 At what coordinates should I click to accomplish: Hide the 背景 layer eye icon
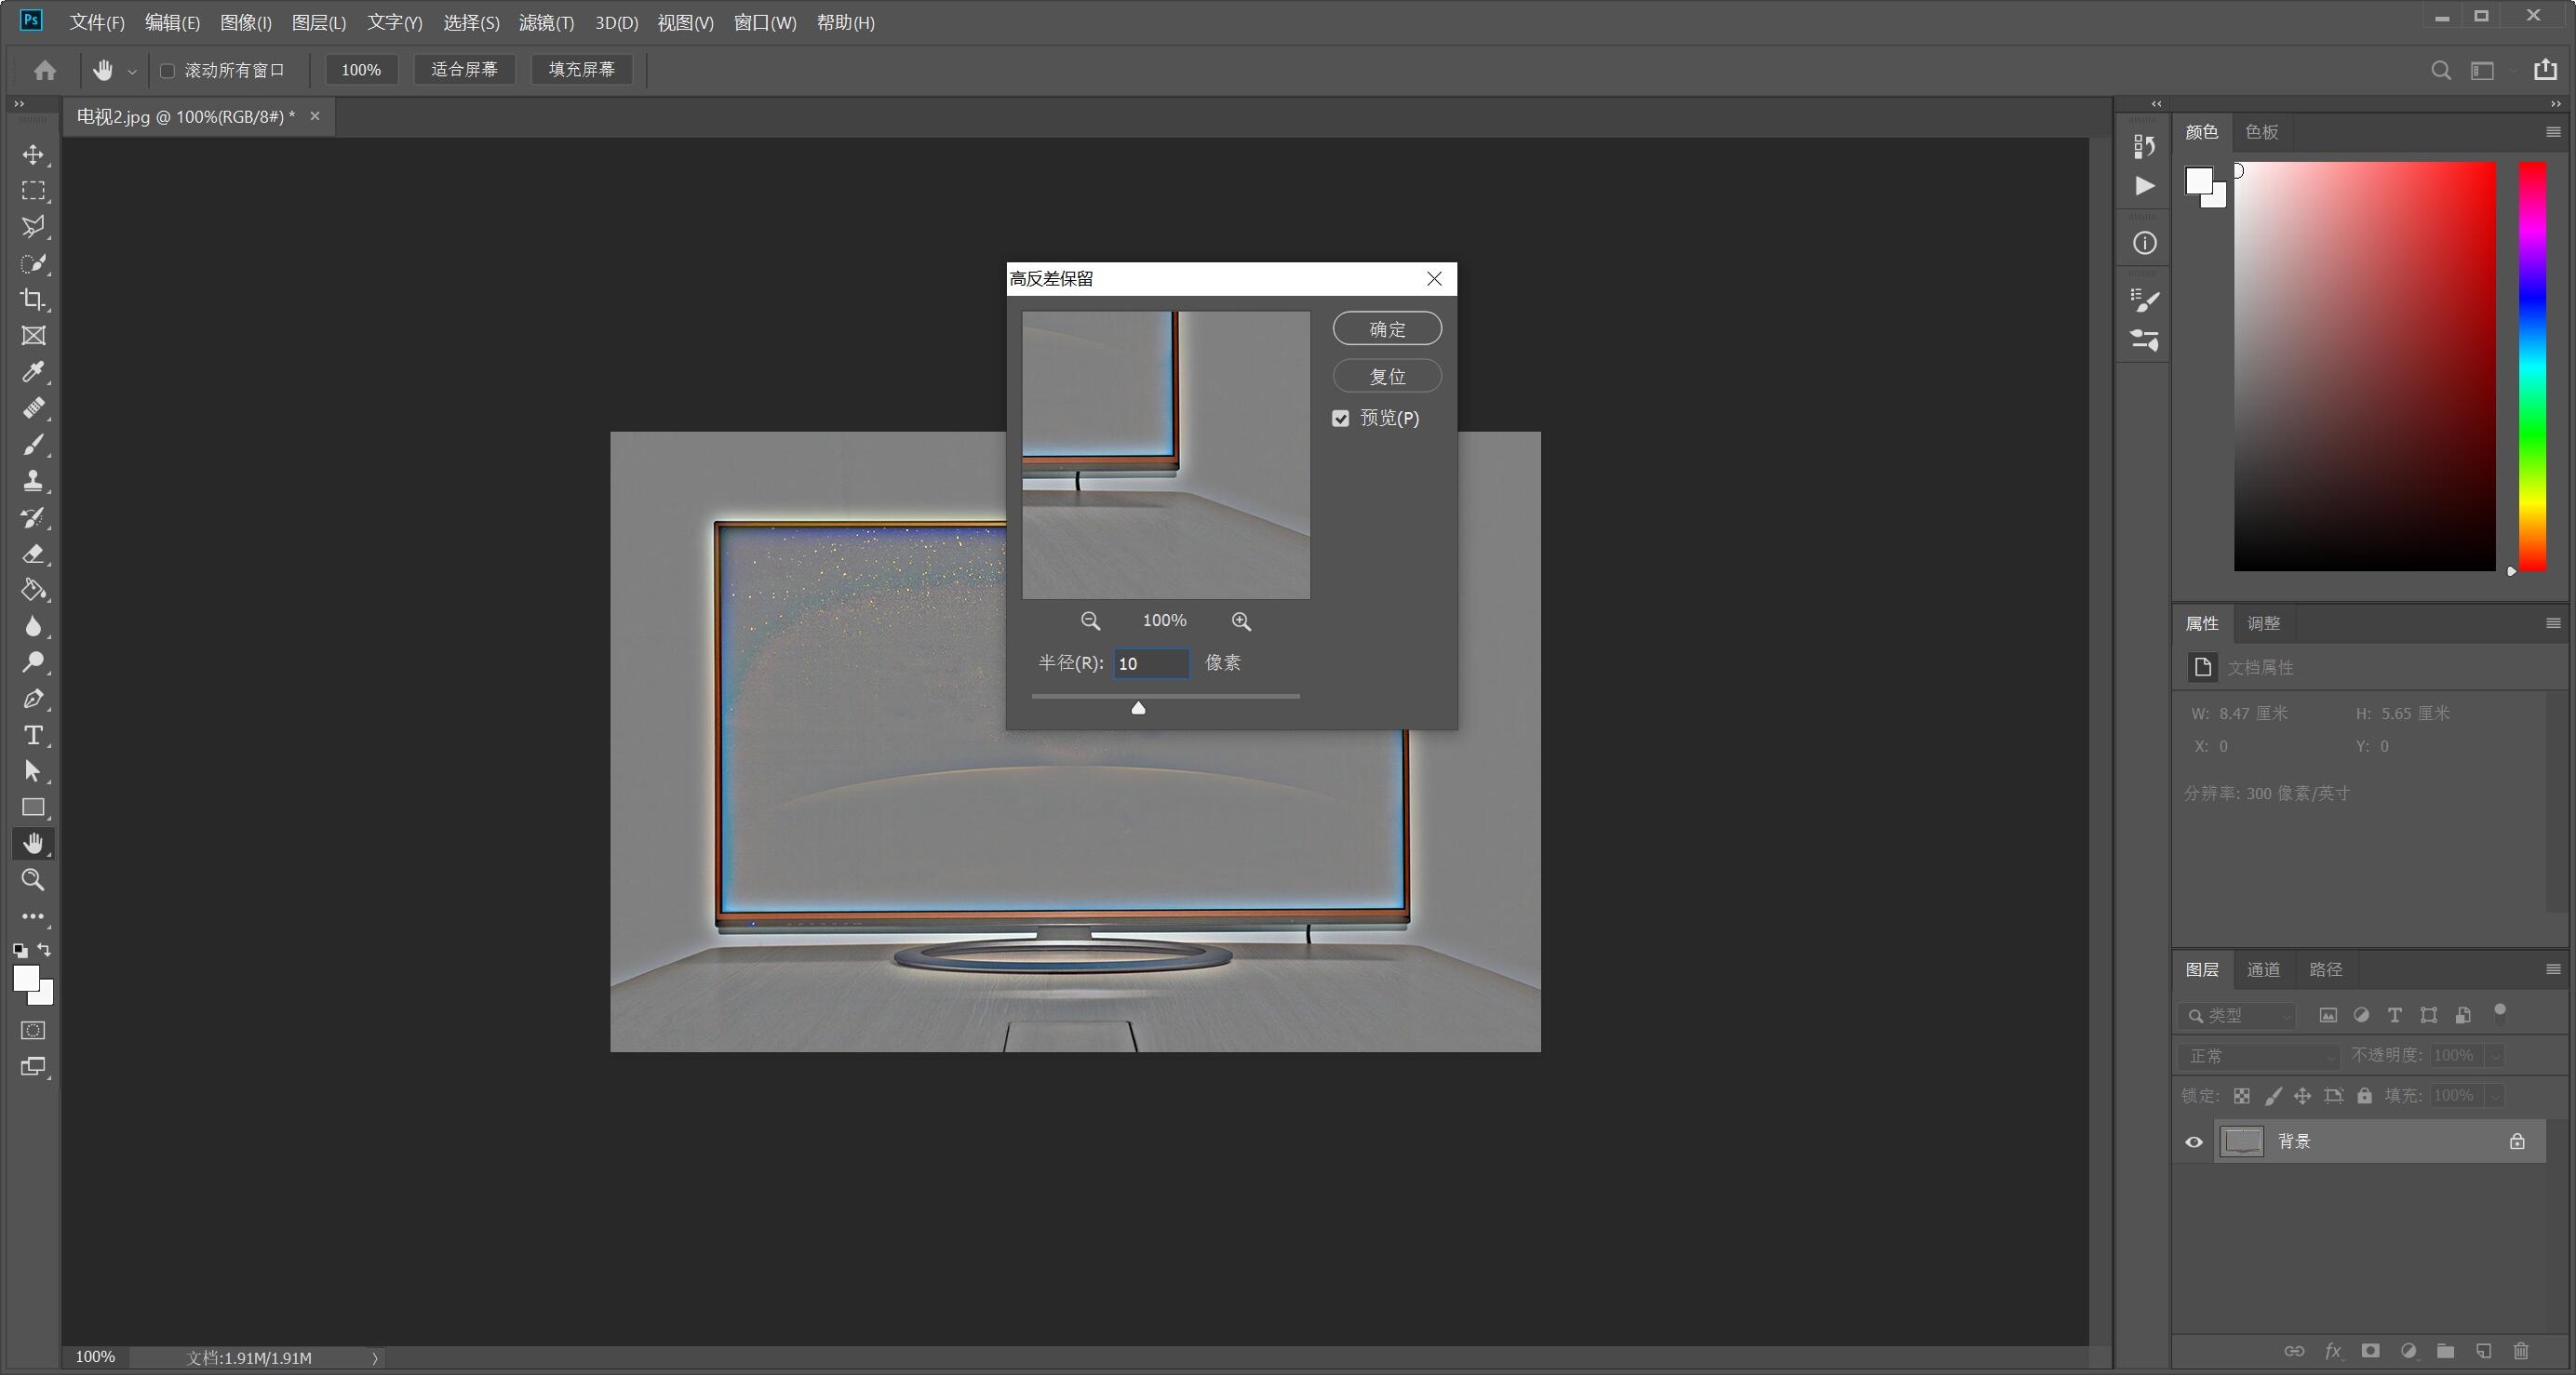(x=2194, y=1142)
